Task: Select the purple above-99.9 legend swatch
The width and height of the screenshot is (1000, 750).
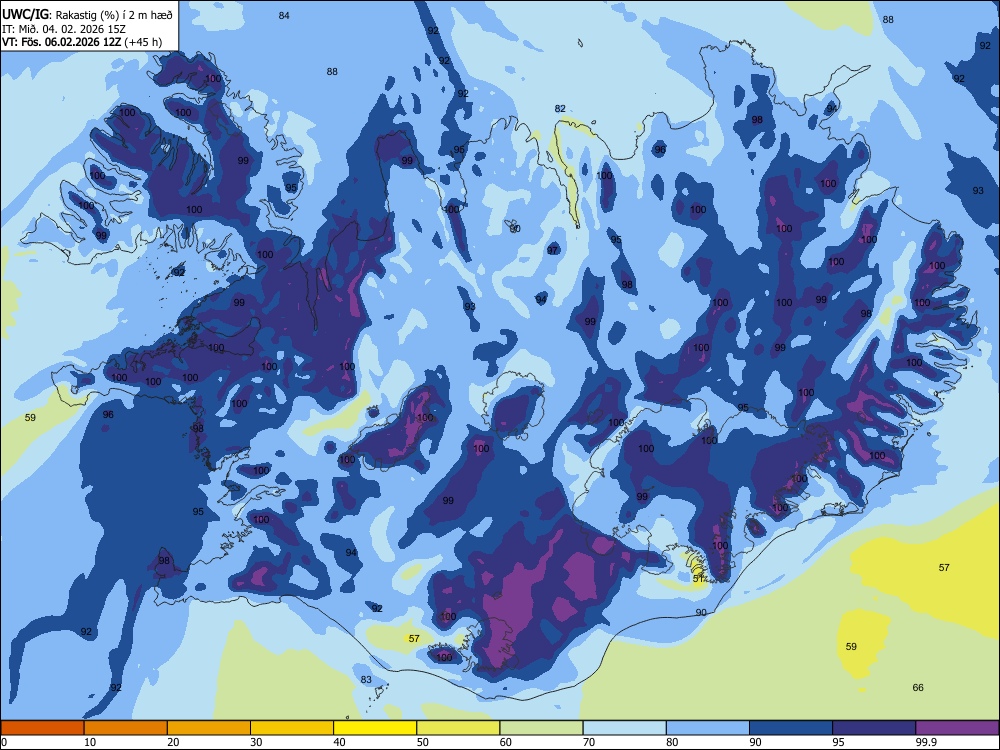Action: coord(957,728)
